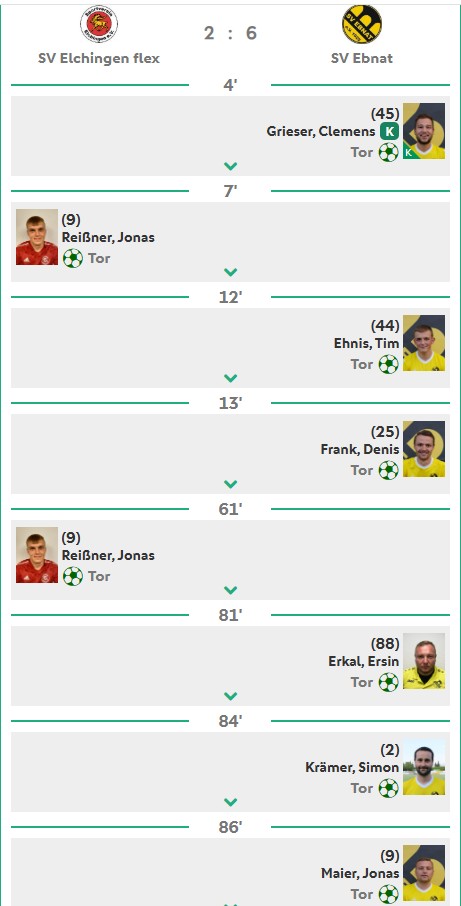Click the goal ball icon for Ehnis, Tim
Image resolution: width=461 pixels, height=906 pixels.
[x=388, y=365]
